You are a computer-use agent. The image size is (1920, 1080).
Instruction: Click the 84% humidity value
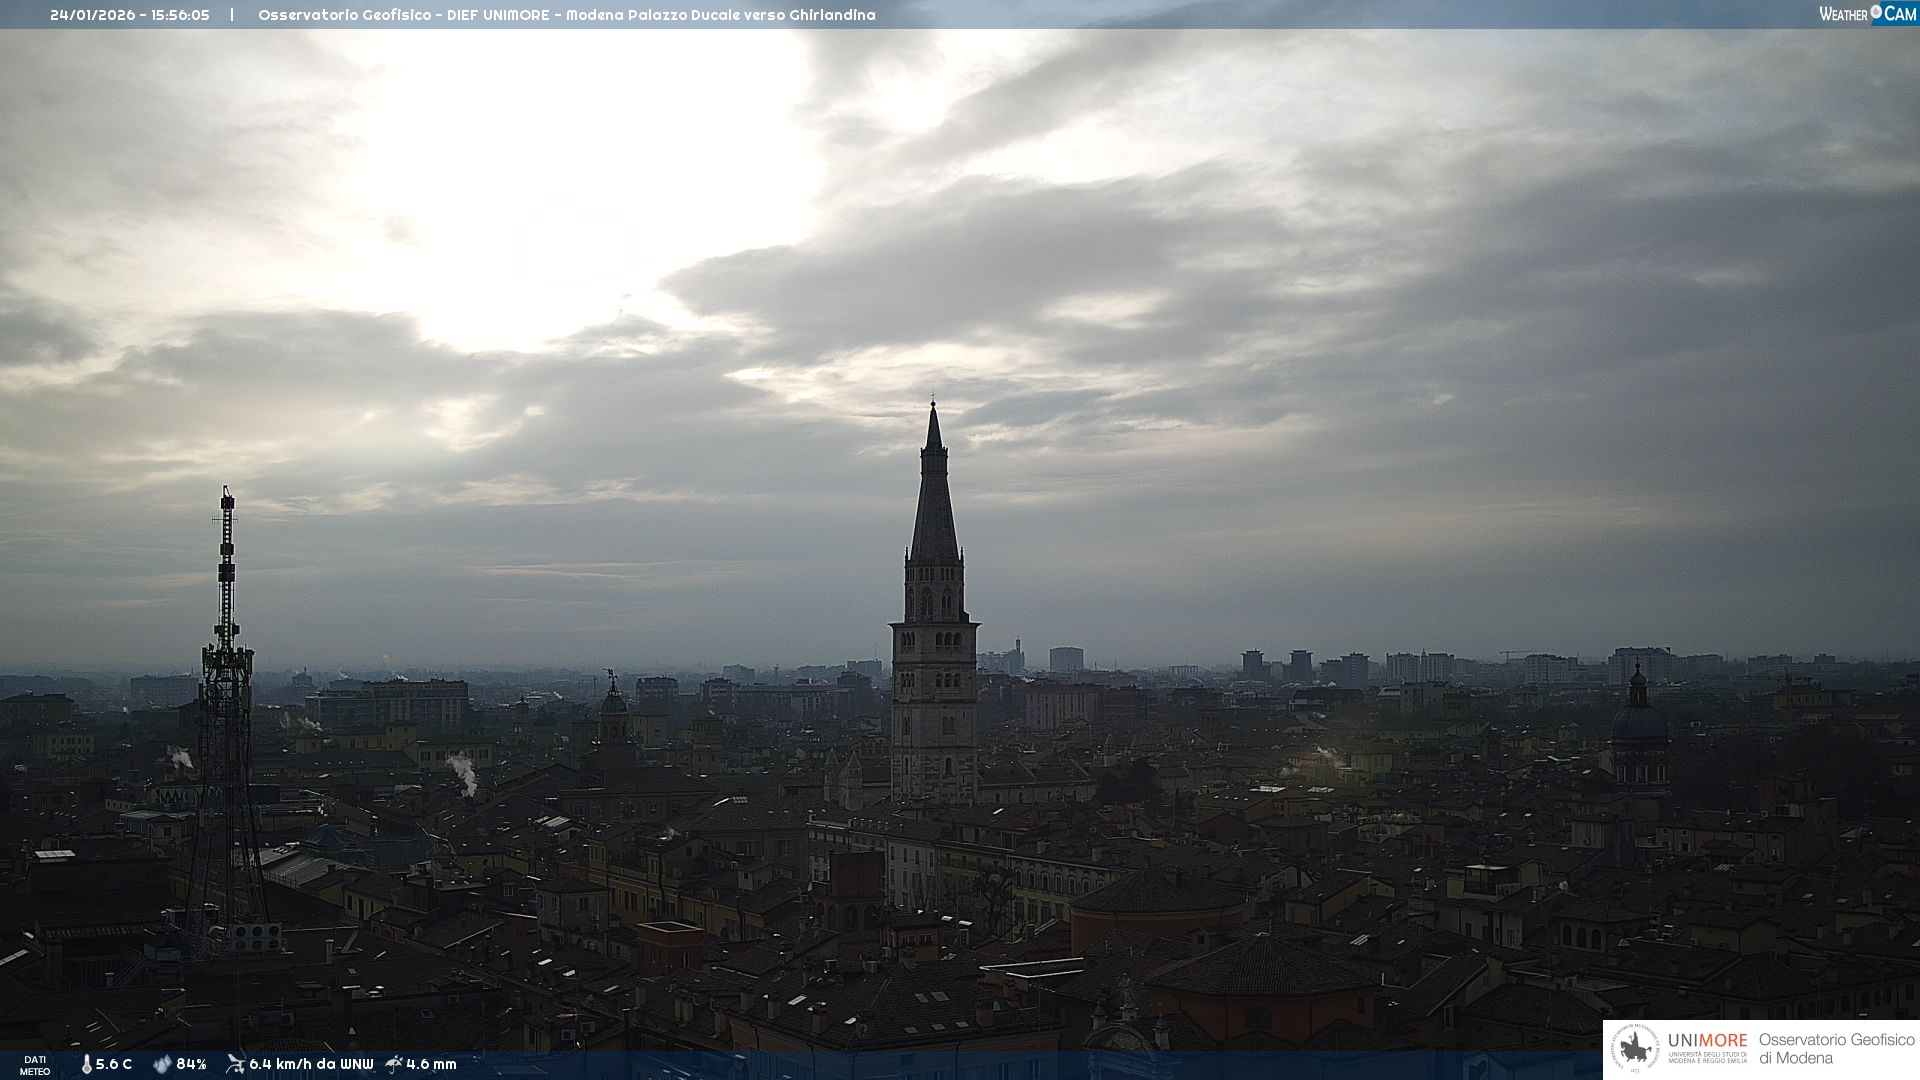click(x=191, y=1064)
